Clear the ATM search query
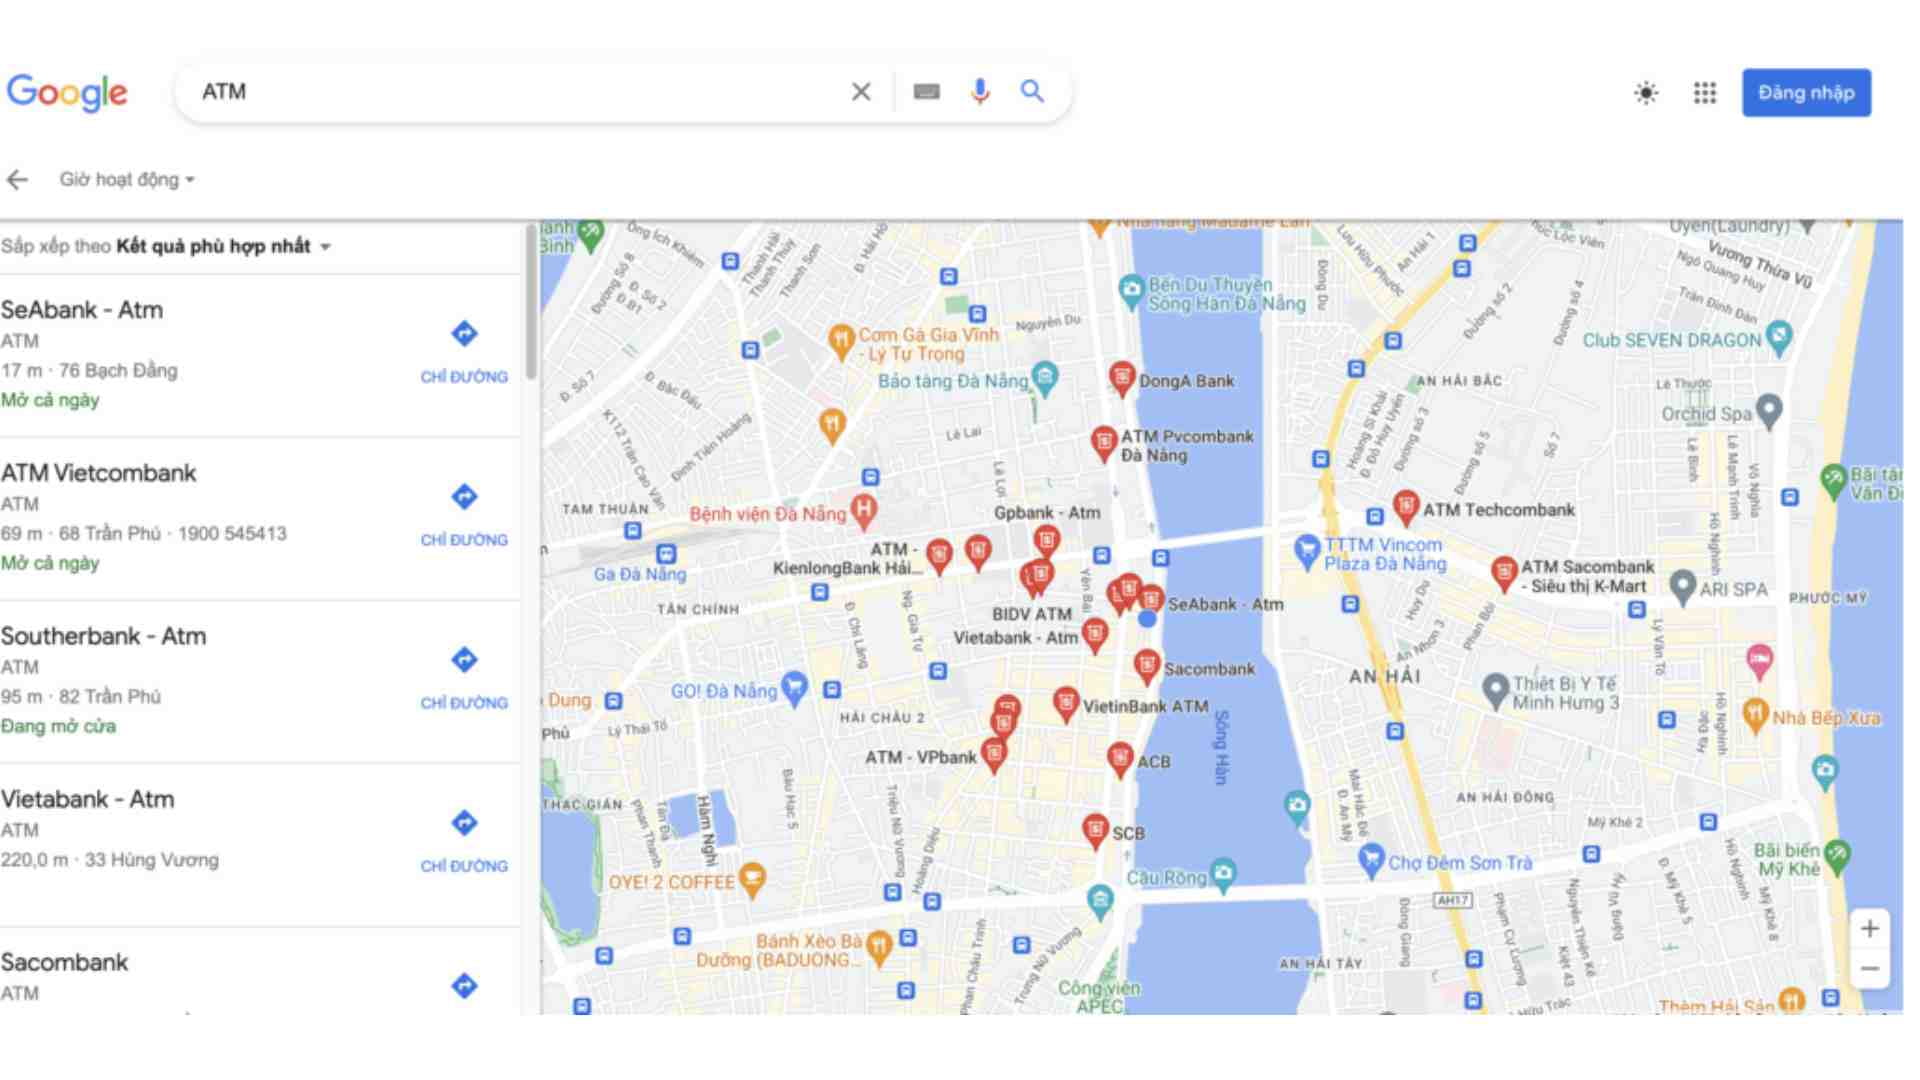1920x1080 pixels. pos(861,92)
